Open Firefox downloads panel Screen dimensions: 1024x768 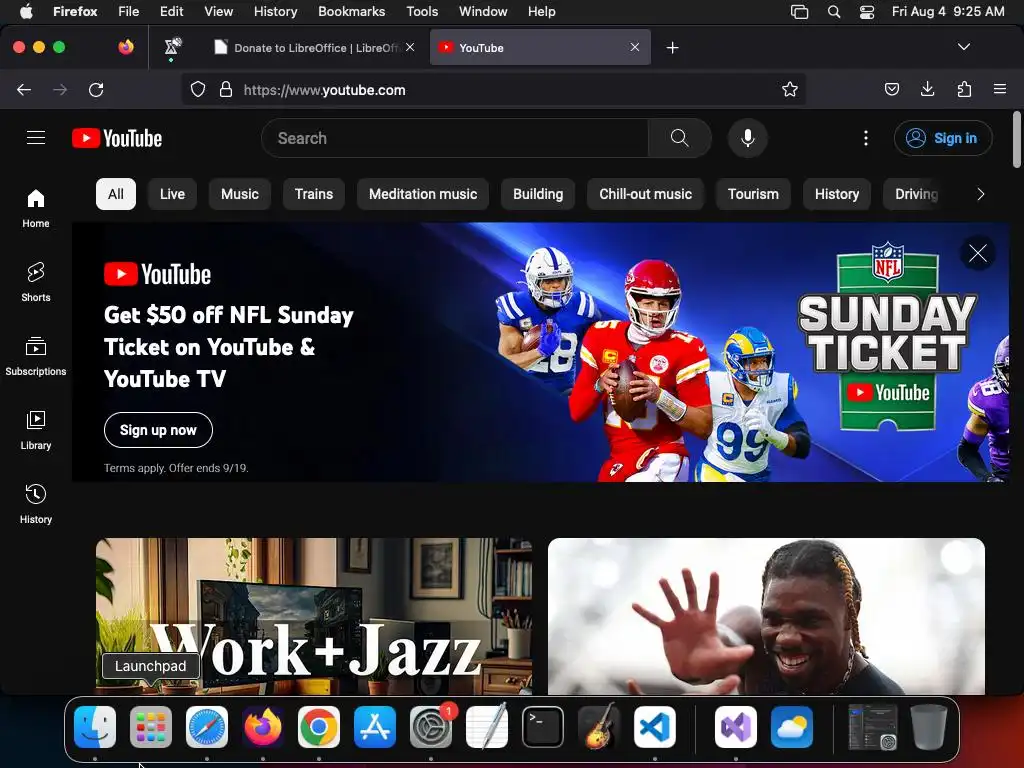927,89
